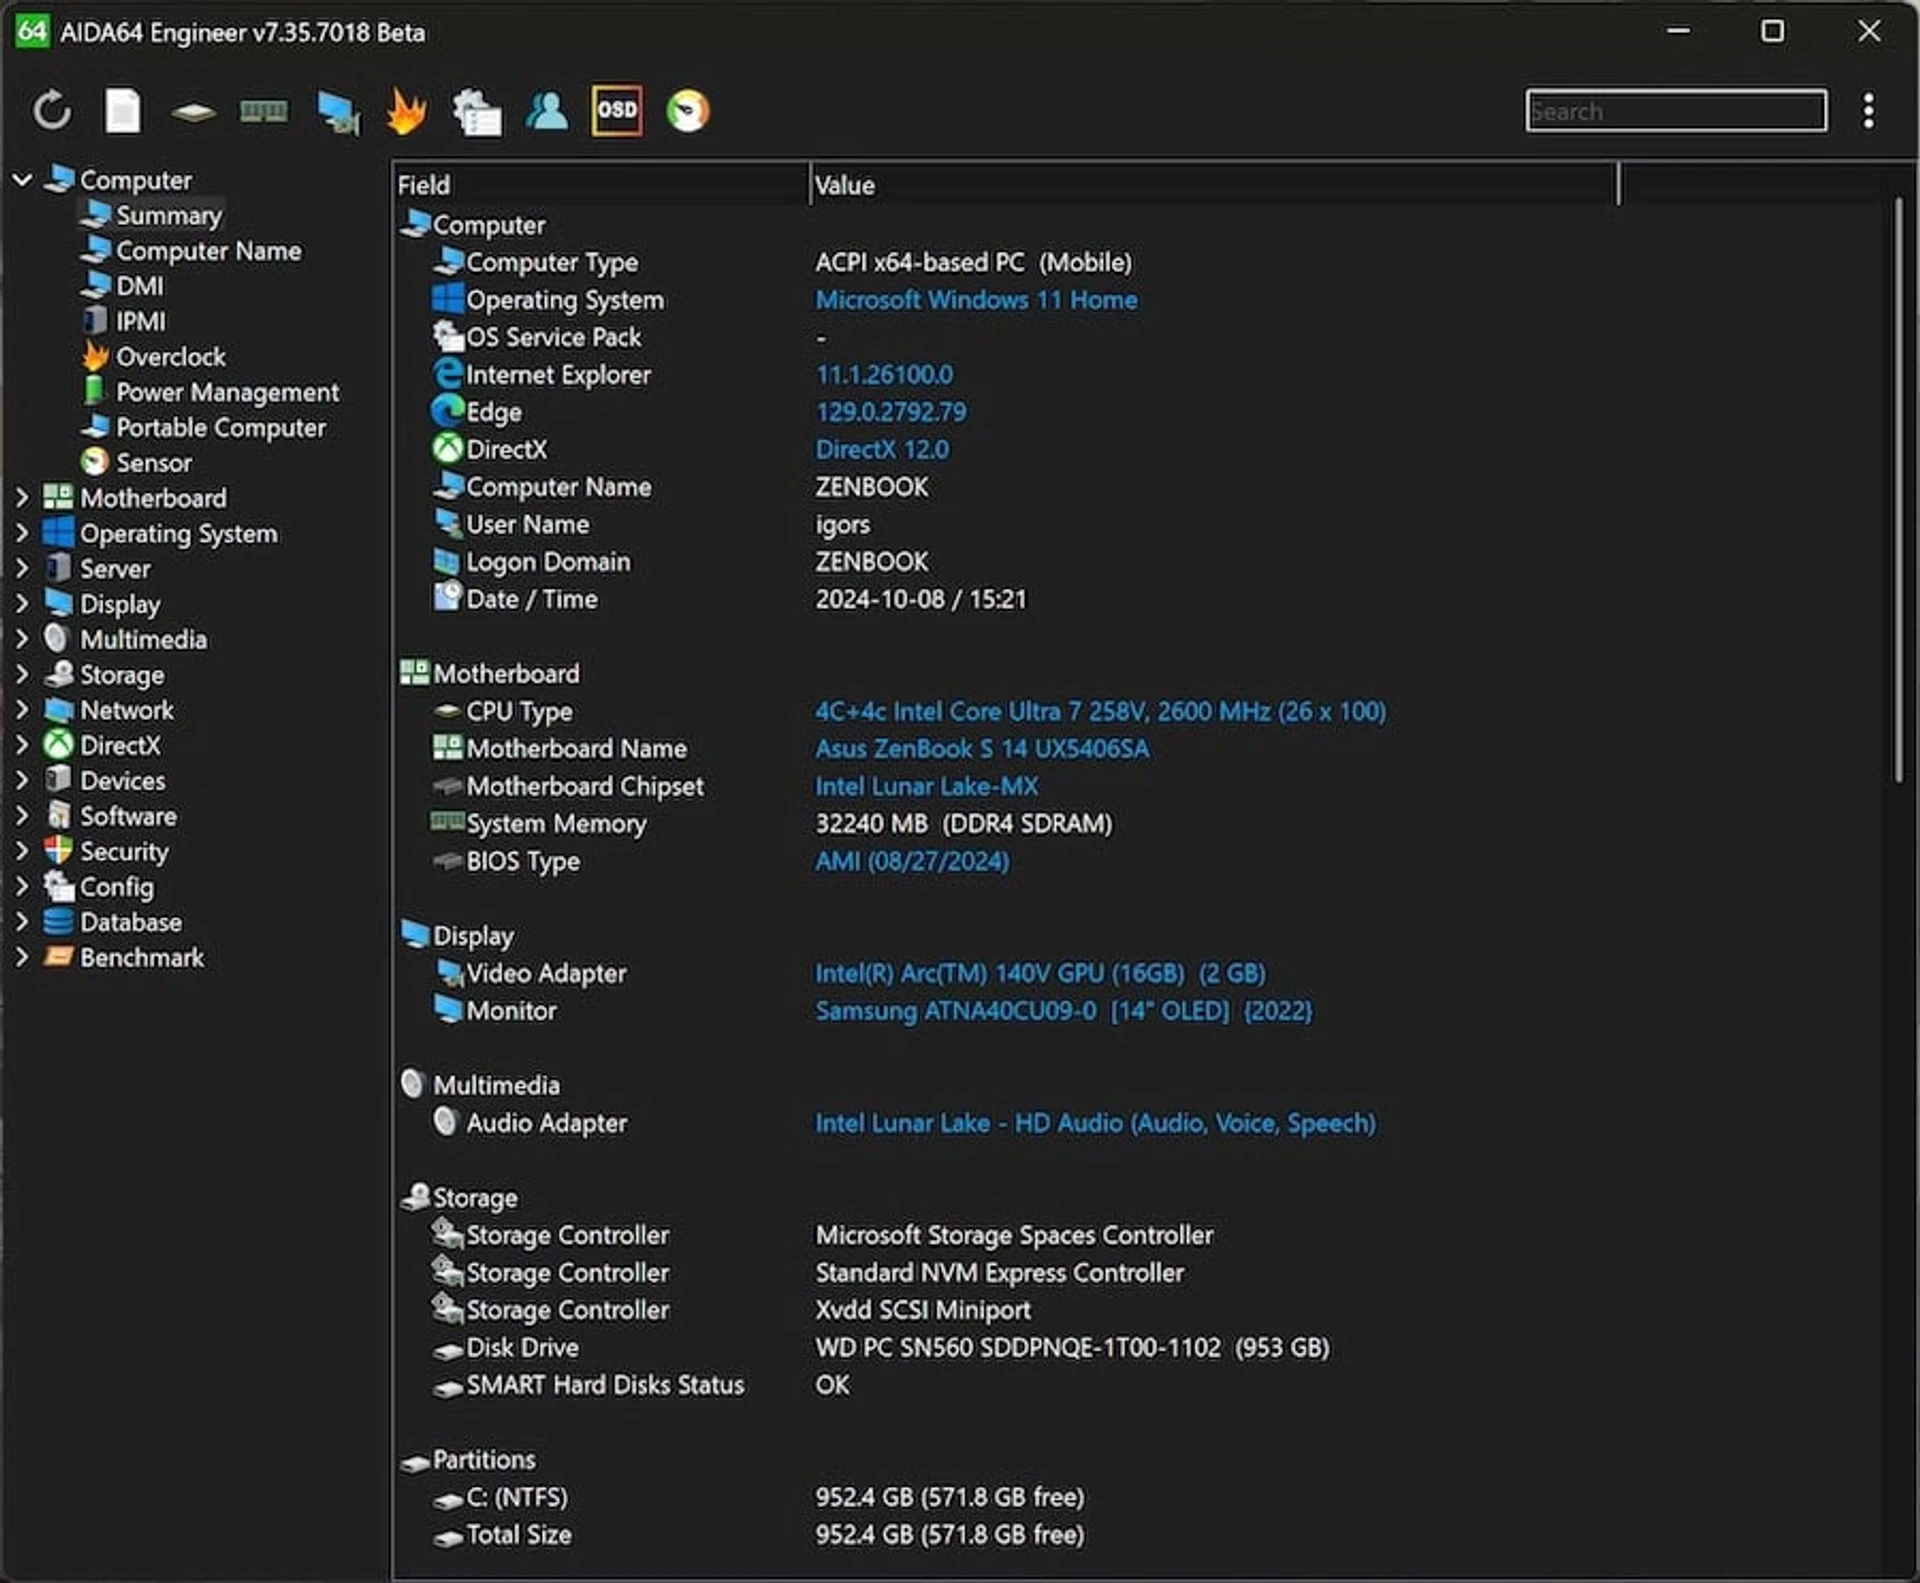Select the Logon Domain row
1920x1583 pixels.
[1140, 562]
